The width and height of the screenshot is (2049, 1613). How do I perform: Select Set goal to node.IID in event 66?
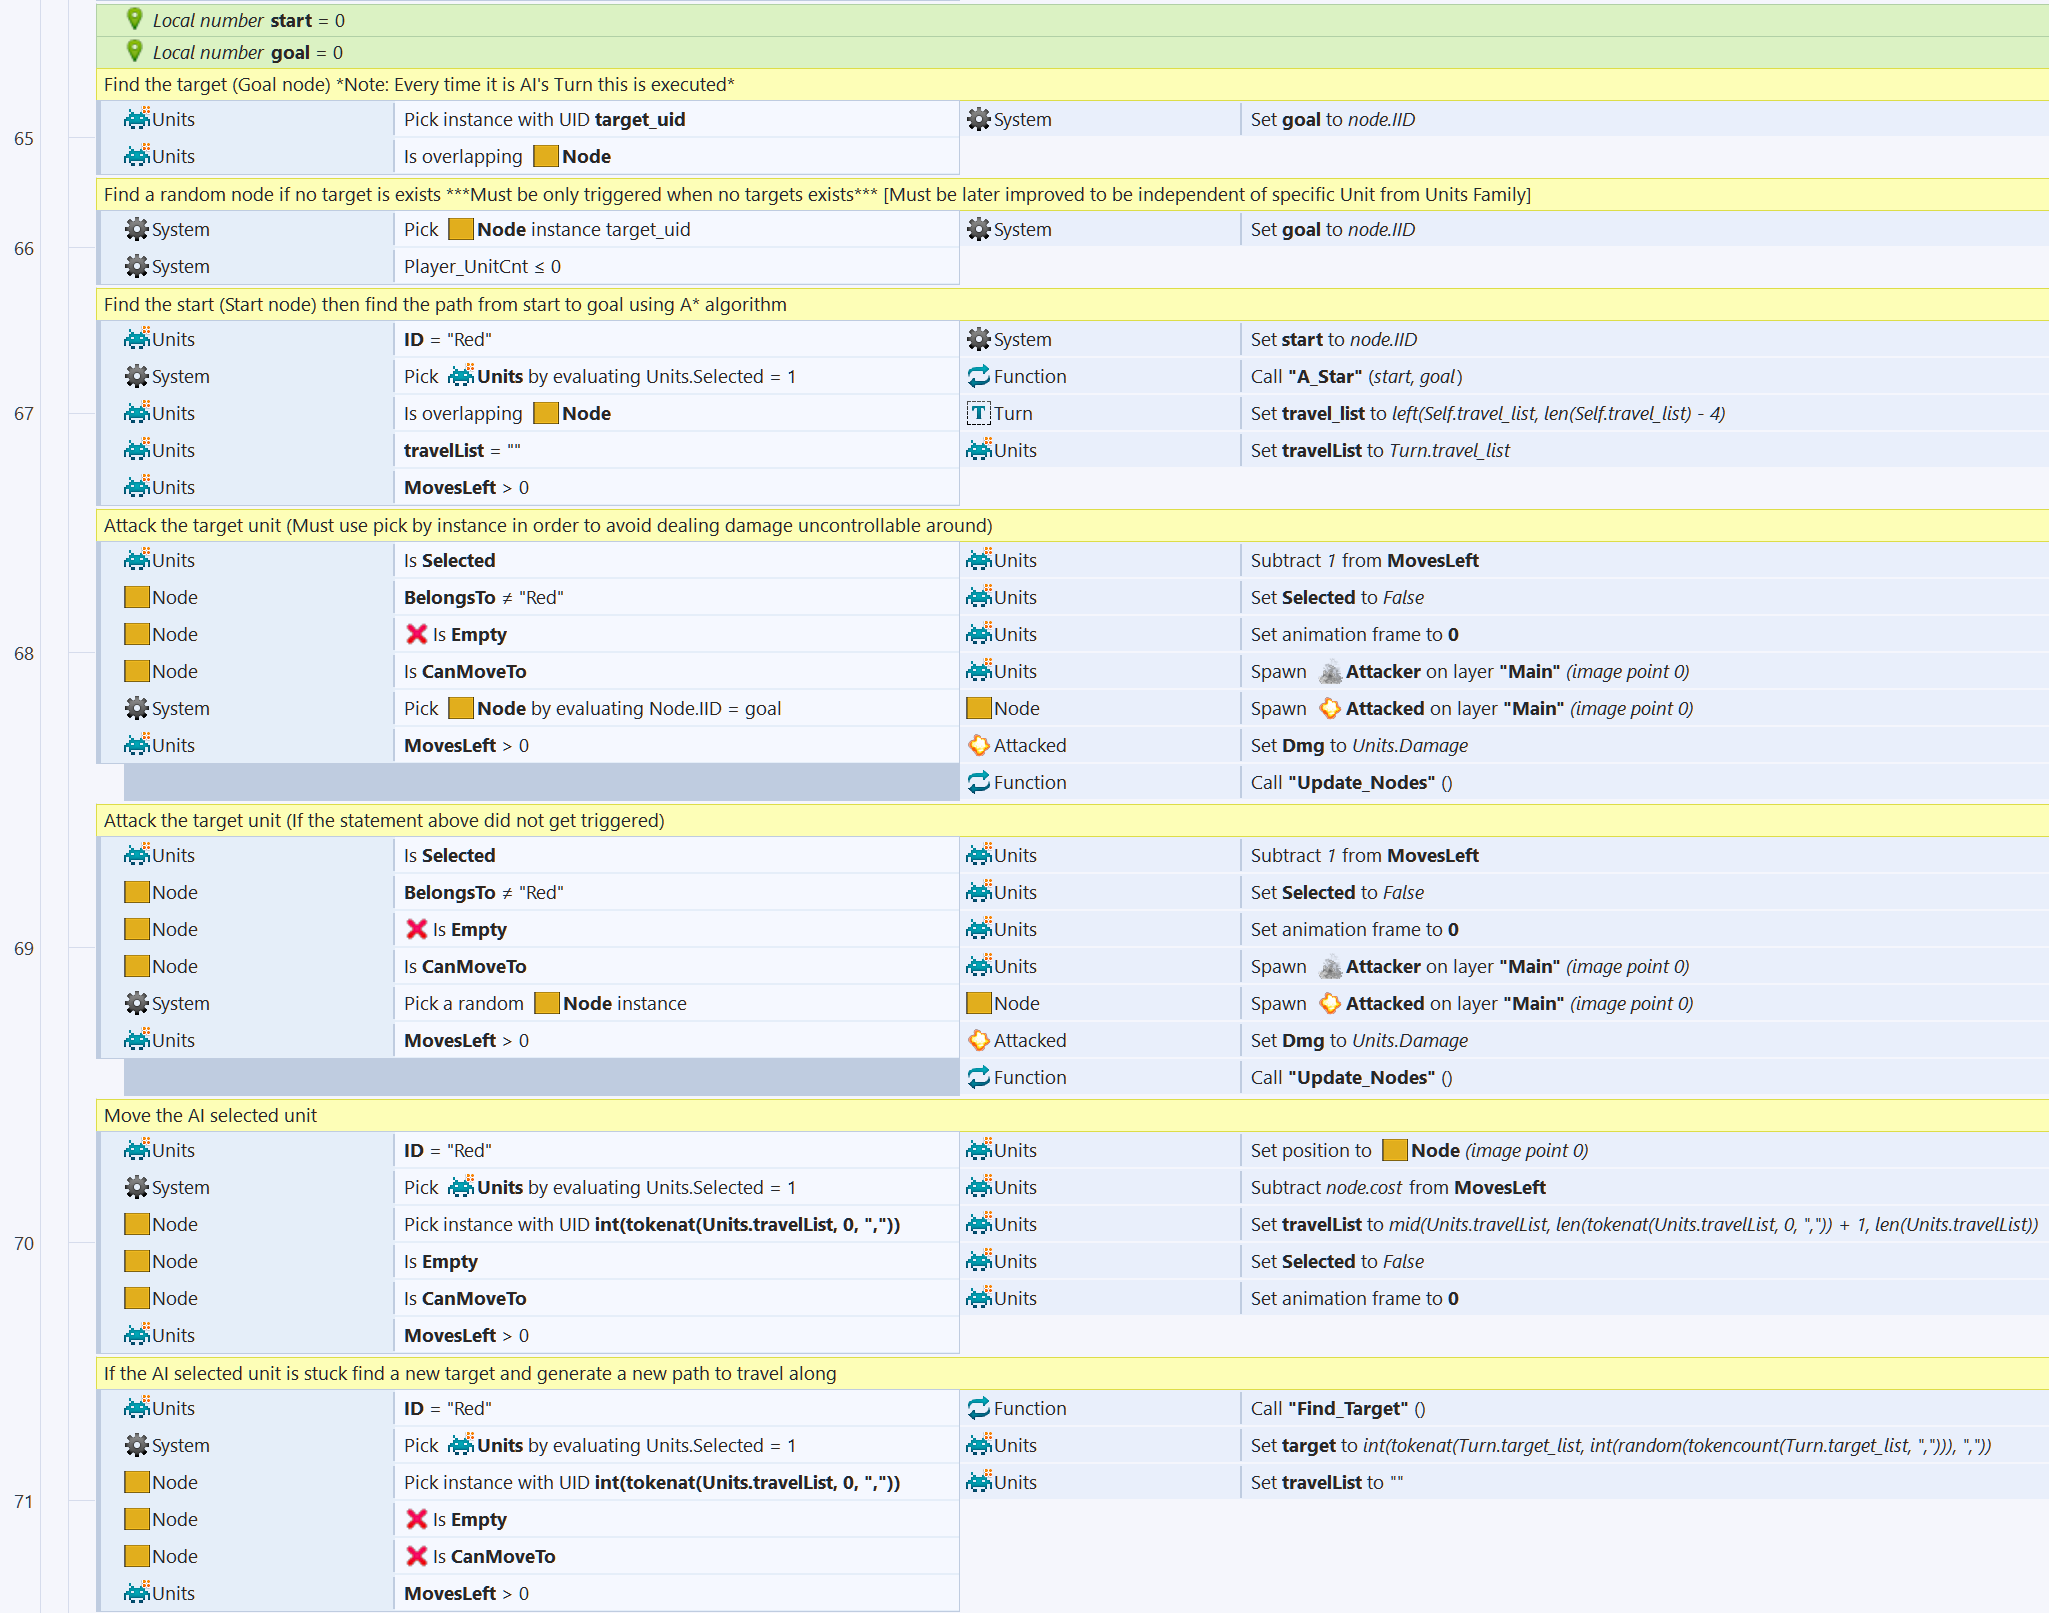pos(1332,229)
